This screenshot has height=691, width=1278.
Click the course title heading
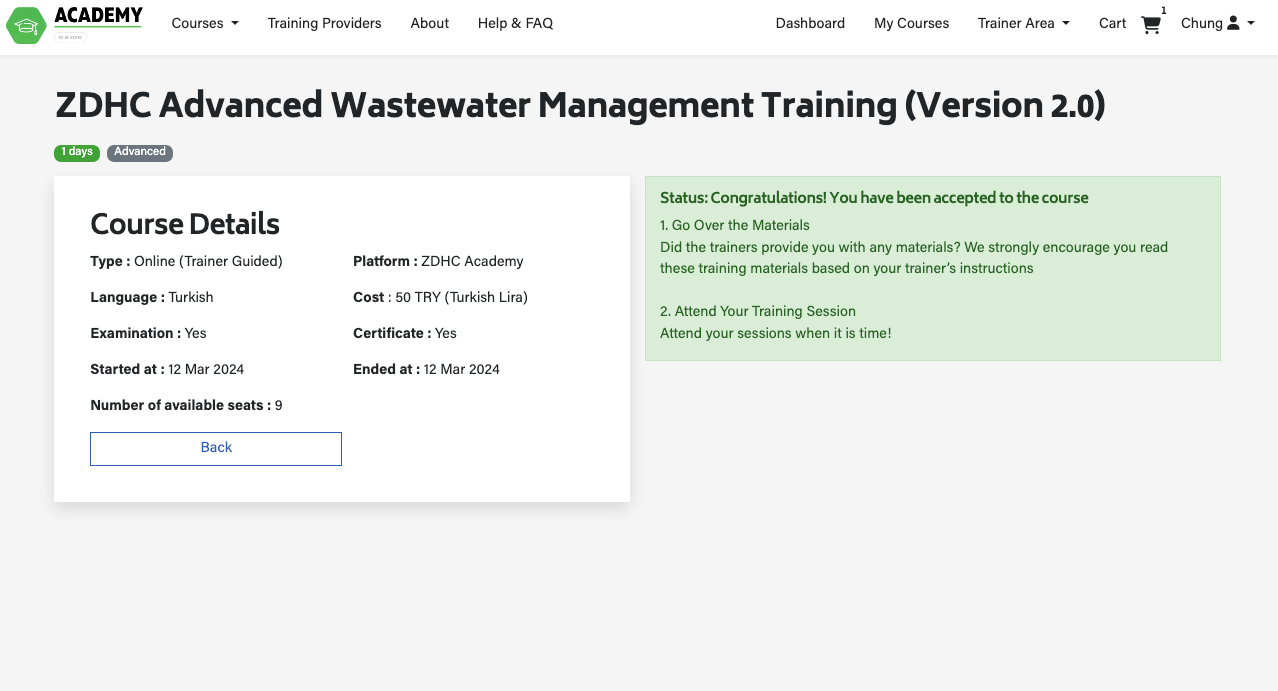(581, 105)
